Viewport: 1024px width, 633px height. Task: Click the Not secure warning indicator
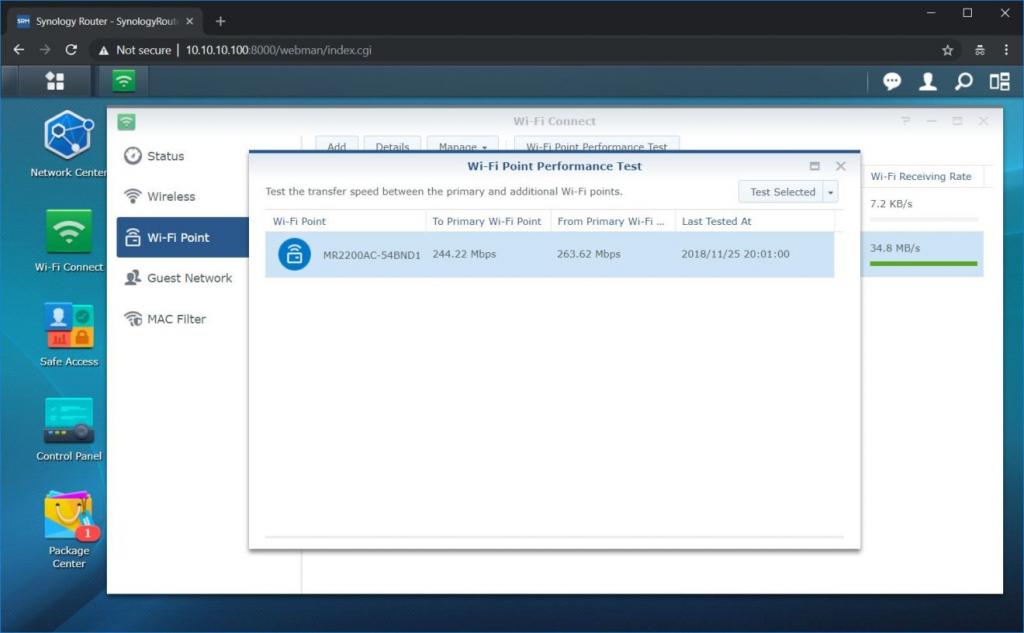135,50
